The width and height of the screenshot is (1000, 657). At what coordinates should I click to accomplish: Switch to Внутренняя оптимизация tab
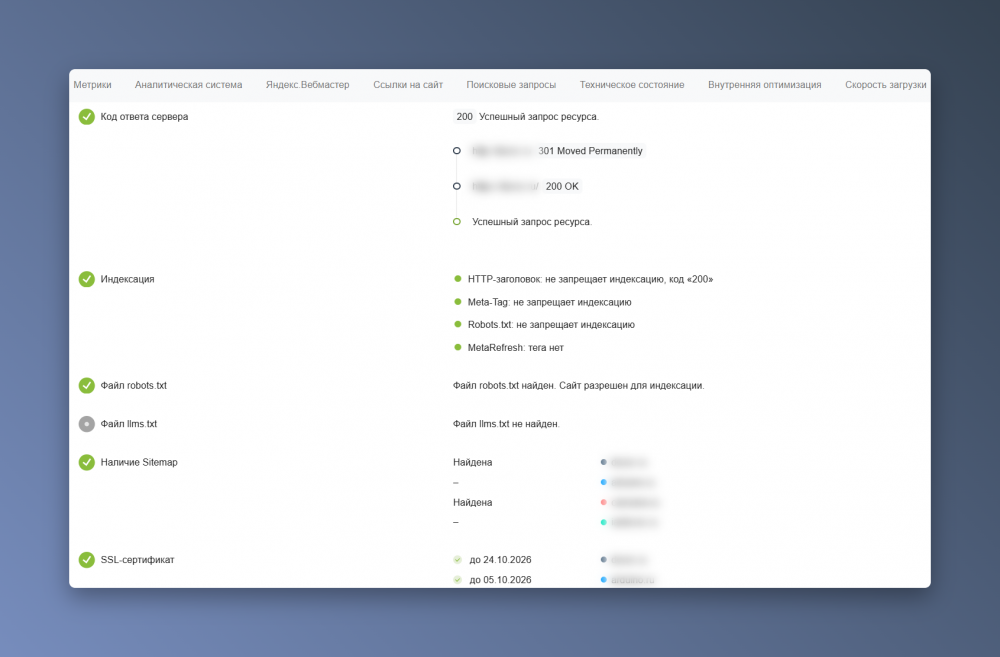764,85
